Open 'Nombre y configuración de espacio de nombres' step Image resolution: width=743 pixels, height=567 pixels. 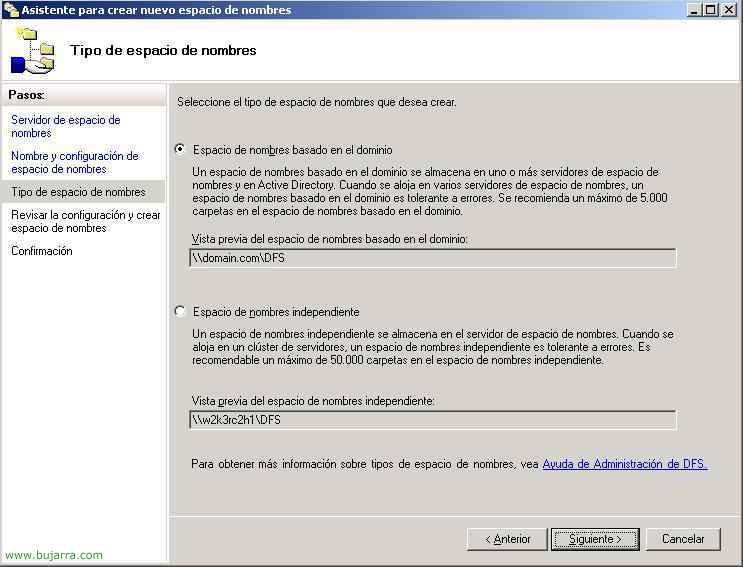[x=74, y=162]
